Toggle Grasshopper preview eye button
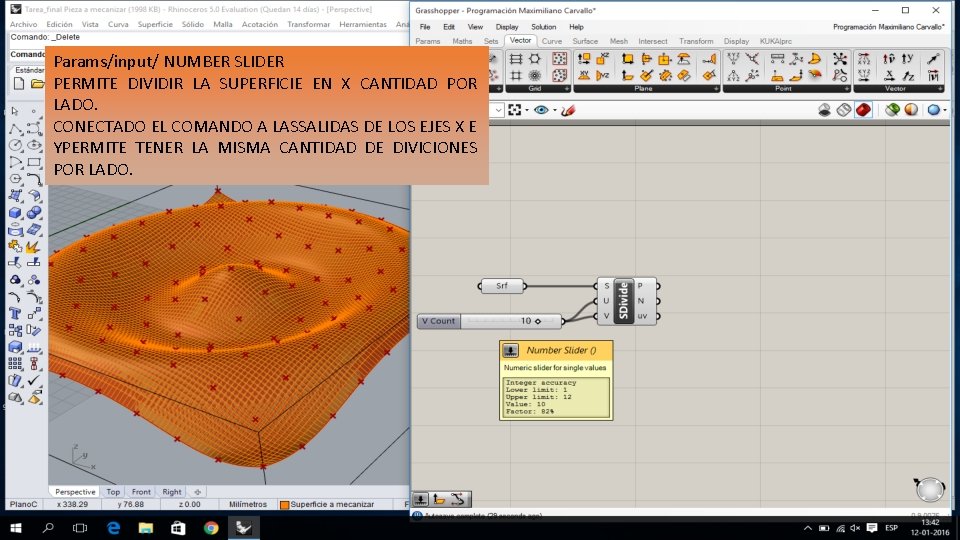 [541, 110]
